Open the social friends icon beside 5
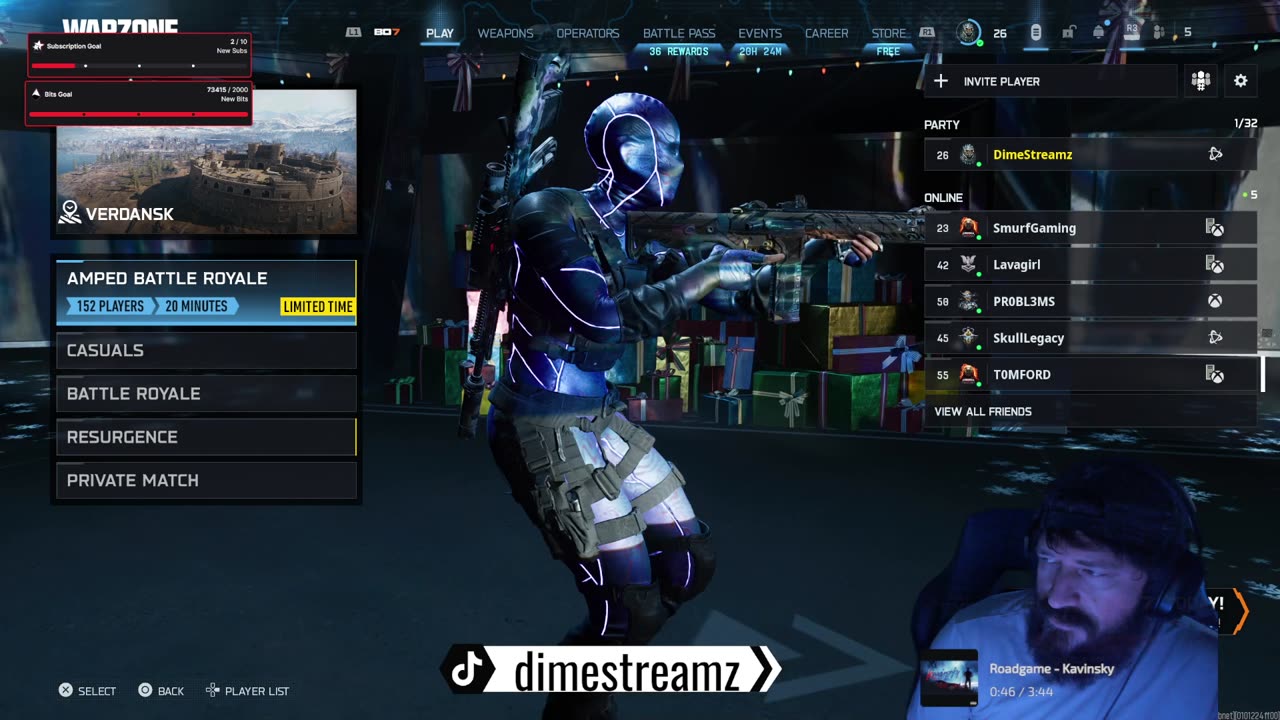This screenshot has width=1280, height=720. (x=1160, y=33)
